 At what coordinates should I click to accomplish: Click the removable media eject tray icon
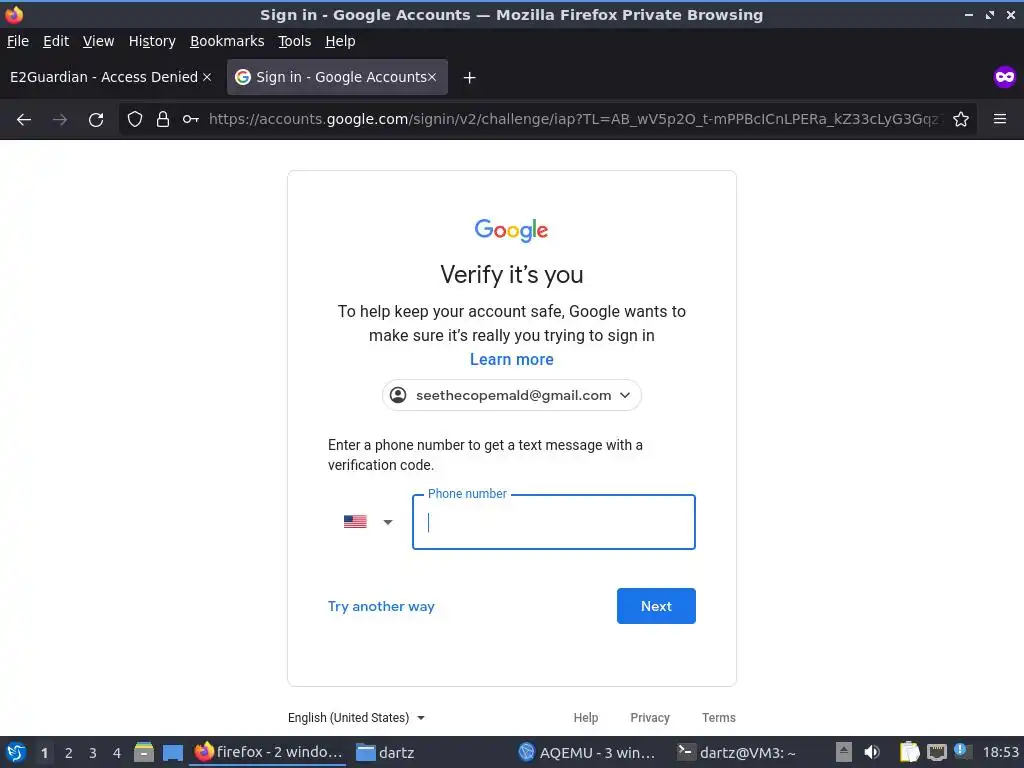[844, 752]
